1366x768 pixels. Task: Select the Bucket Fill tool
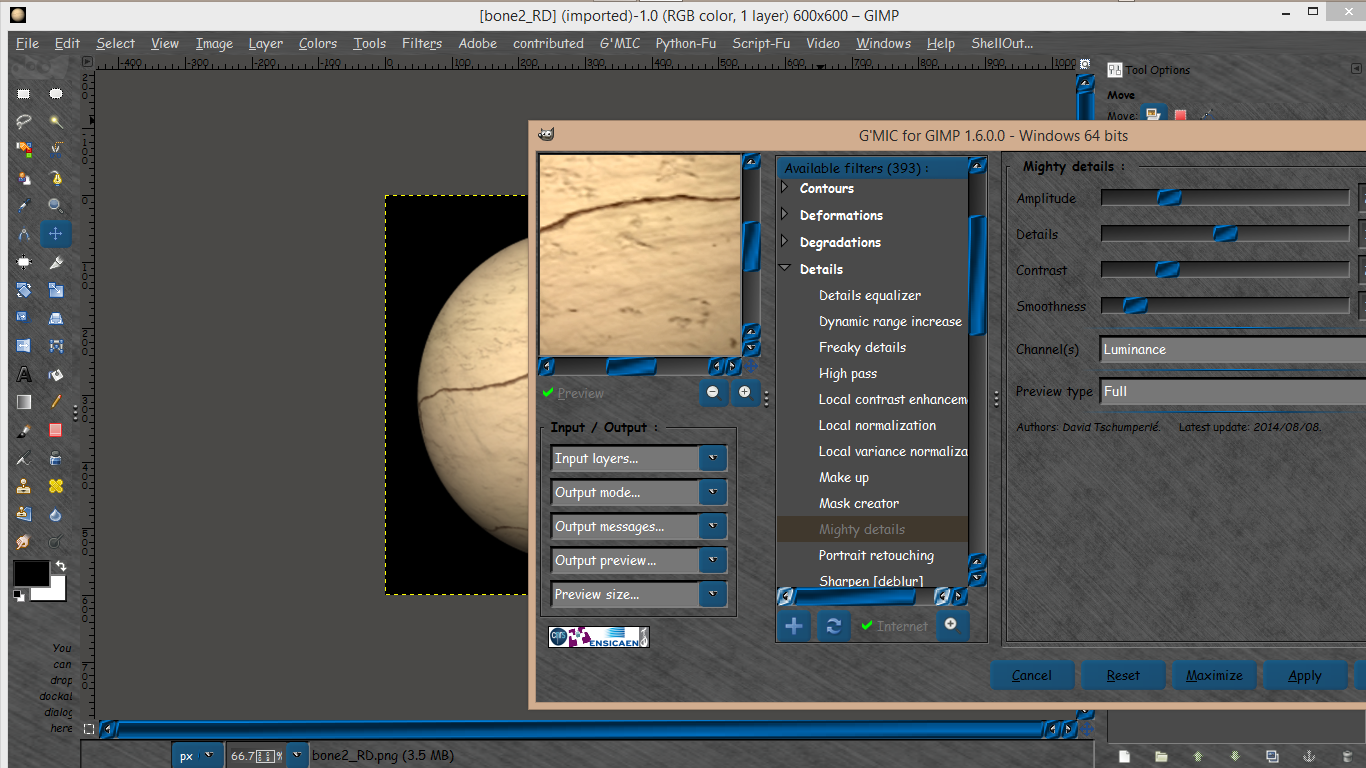click(56, 375)
